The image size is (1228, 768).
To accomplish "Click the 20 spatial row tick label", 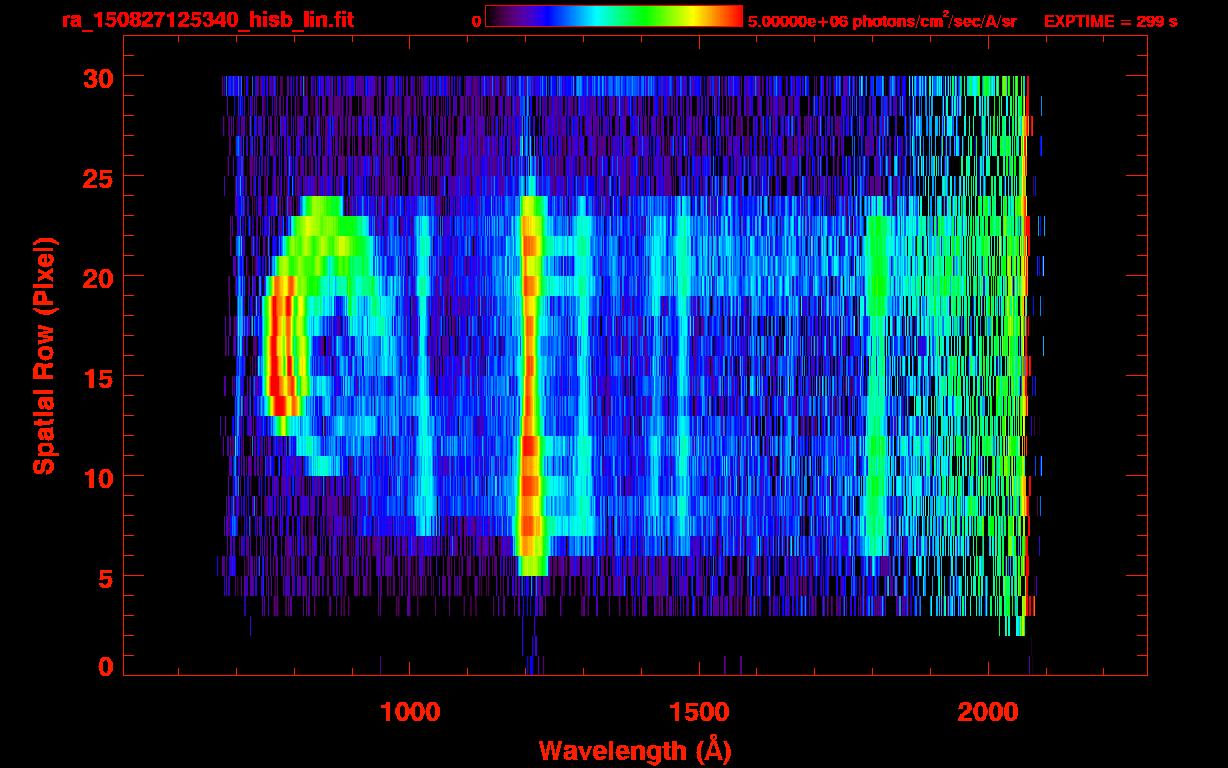I will tap(98, 277).
